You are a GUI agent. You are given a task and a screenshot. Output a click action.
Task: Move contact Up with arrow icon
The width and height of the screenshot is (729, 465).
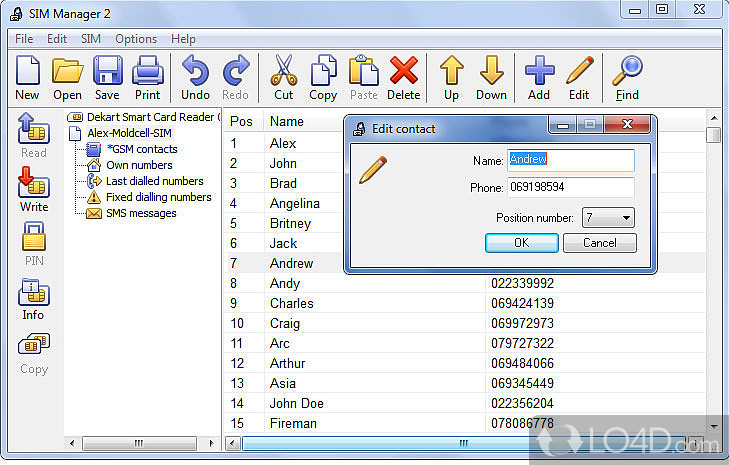click(x=452, y=72)
